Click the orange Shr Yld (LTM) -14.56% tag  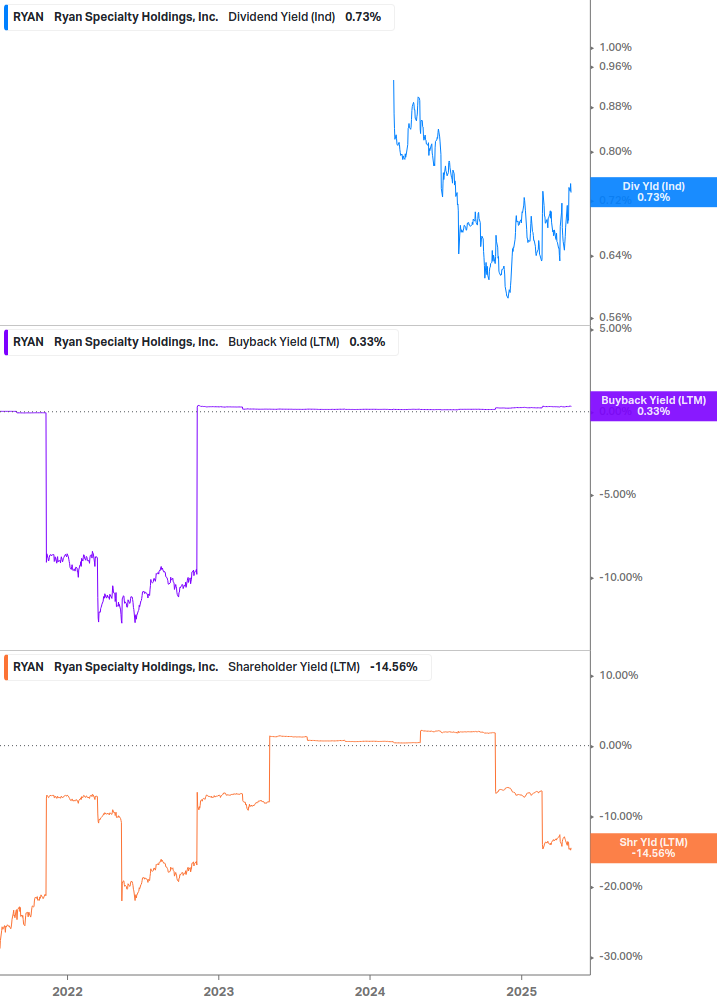[654, 848]
